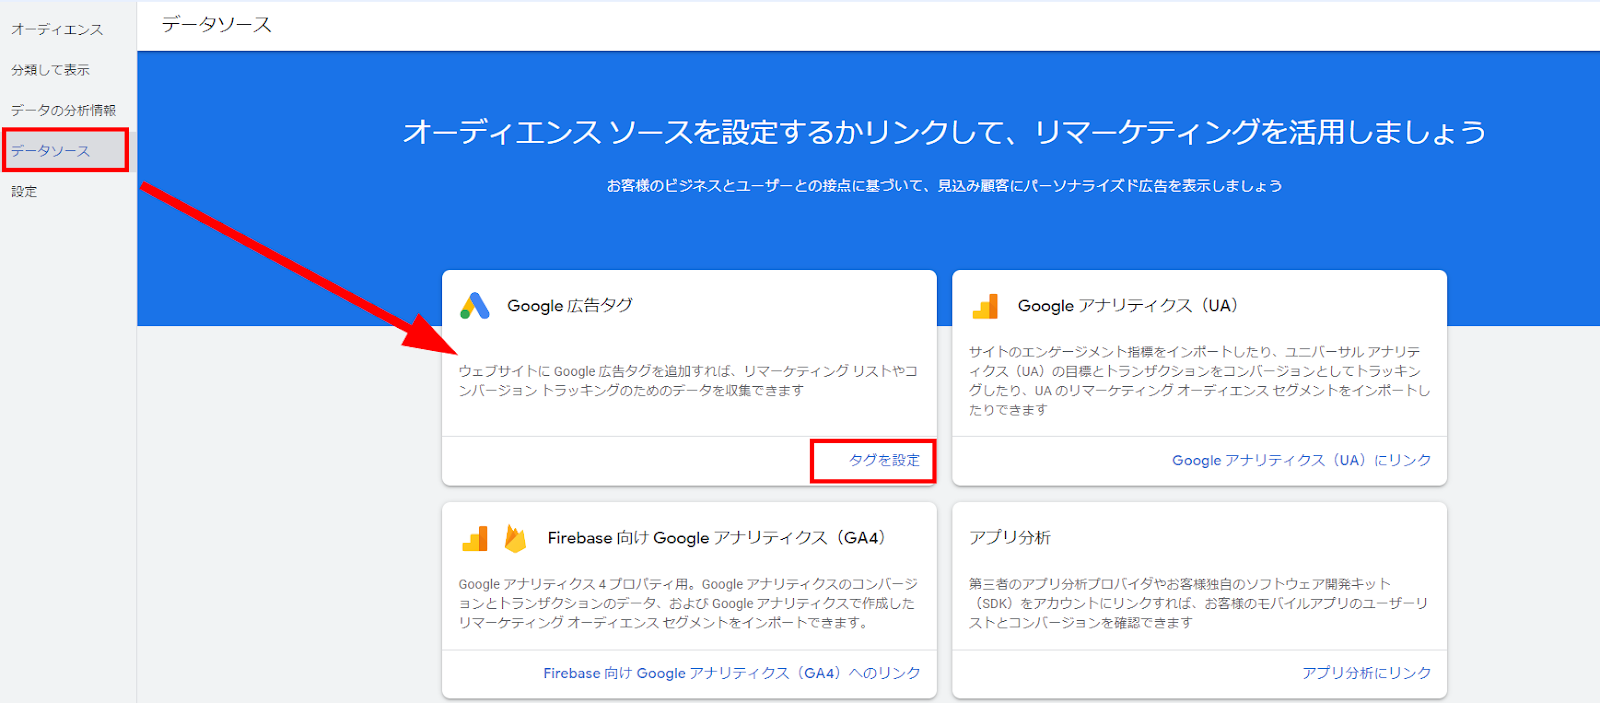Click the Firebase flame icon
Image resolution: width=1600 pixels, height=703 pixels.
click(515, 538)
